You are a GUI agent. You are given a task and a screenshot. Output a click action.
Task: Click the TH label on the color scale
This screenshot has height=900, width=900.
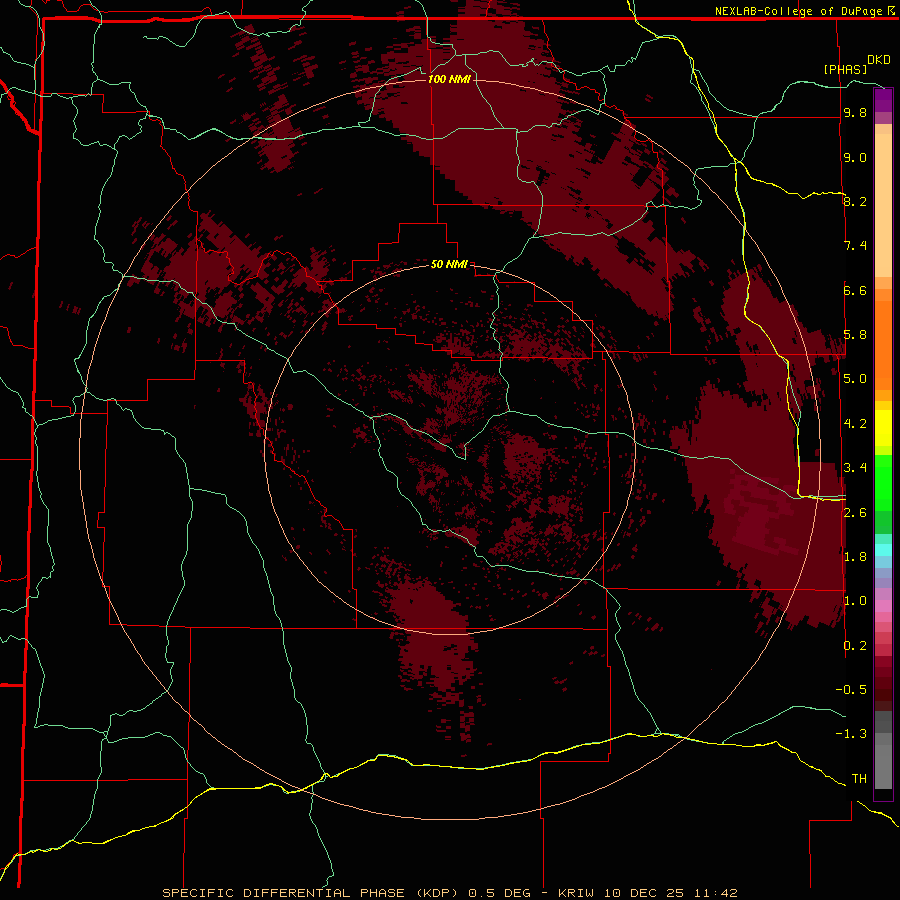(x=859, y=779)
